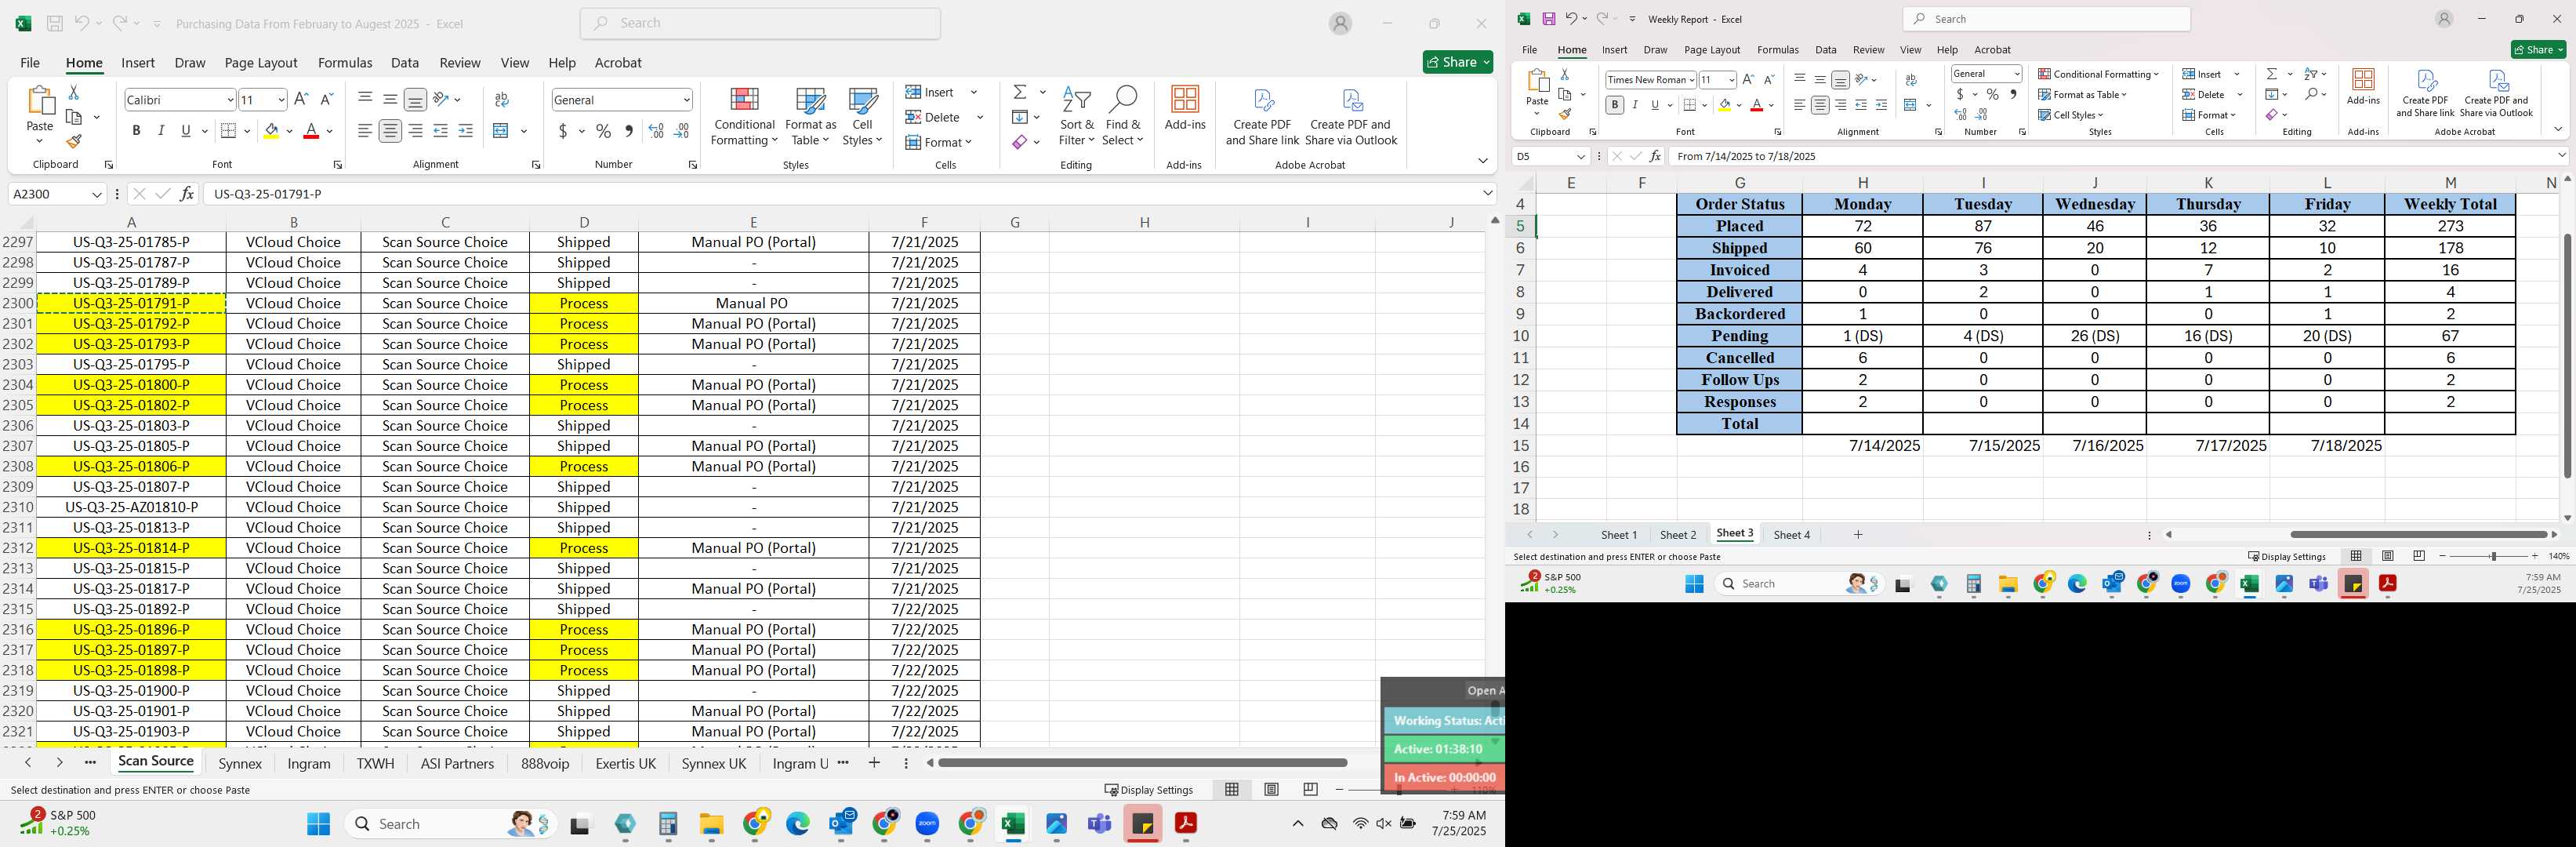Click Insert cells button in Purchasing Data window
Image resolution: width=2576 pixels, height=847 pixels.
coord(930,92)
